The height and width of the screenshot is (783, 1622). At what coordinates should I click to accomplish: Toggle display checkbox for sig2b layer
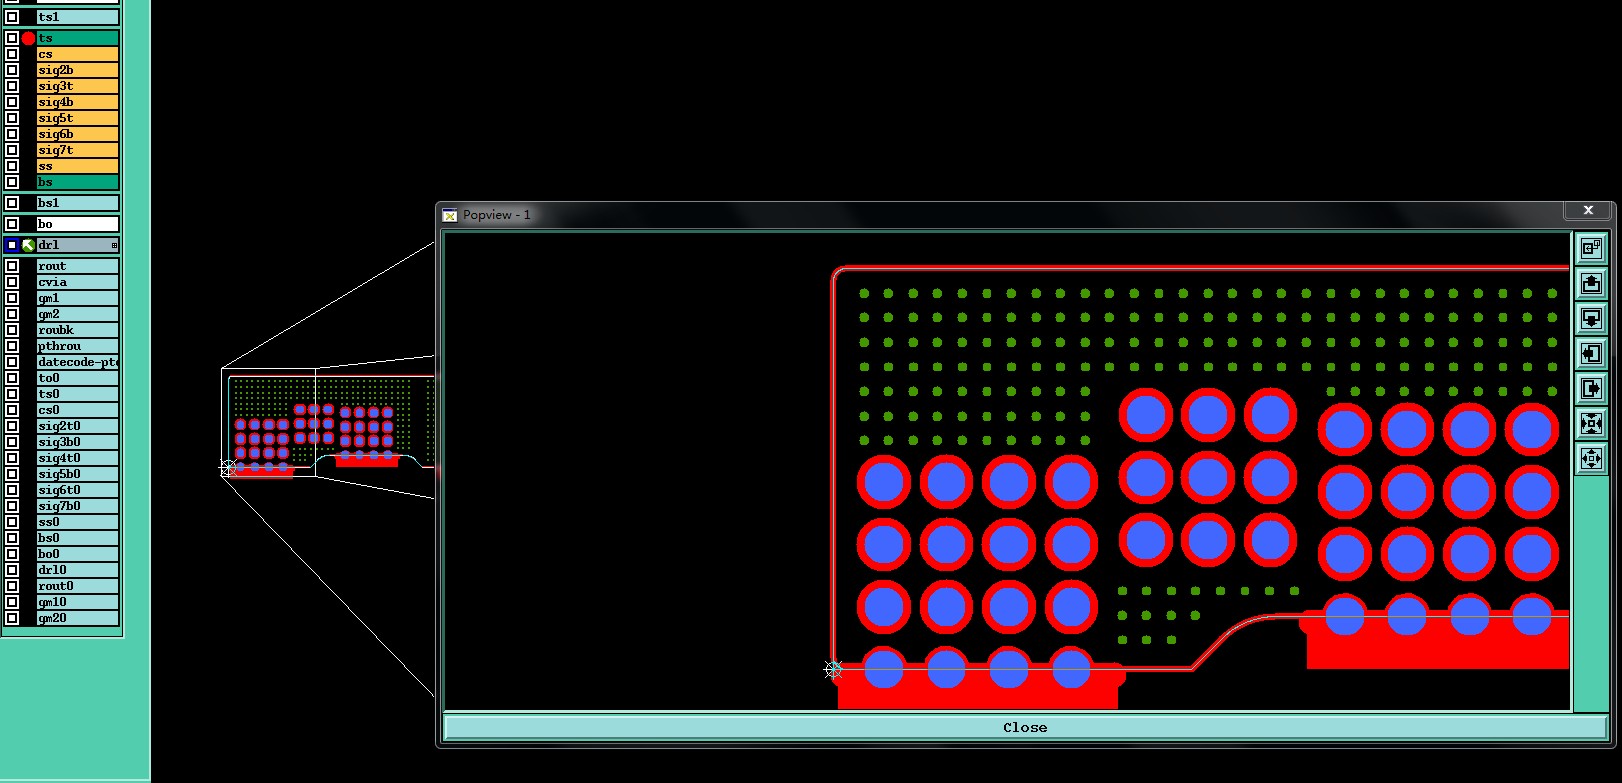(12, 70)
